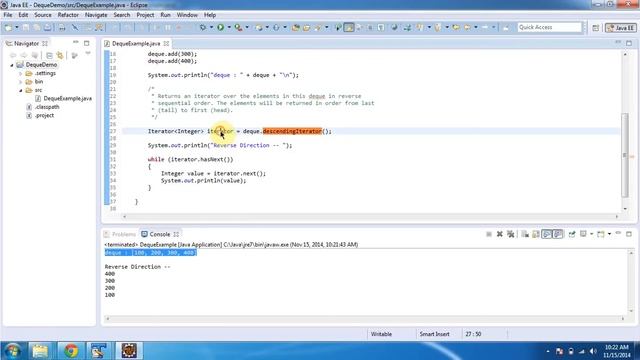640x360 pixels.
Task: Click the editor vertical scrollbar thumb
Action: 624,155
